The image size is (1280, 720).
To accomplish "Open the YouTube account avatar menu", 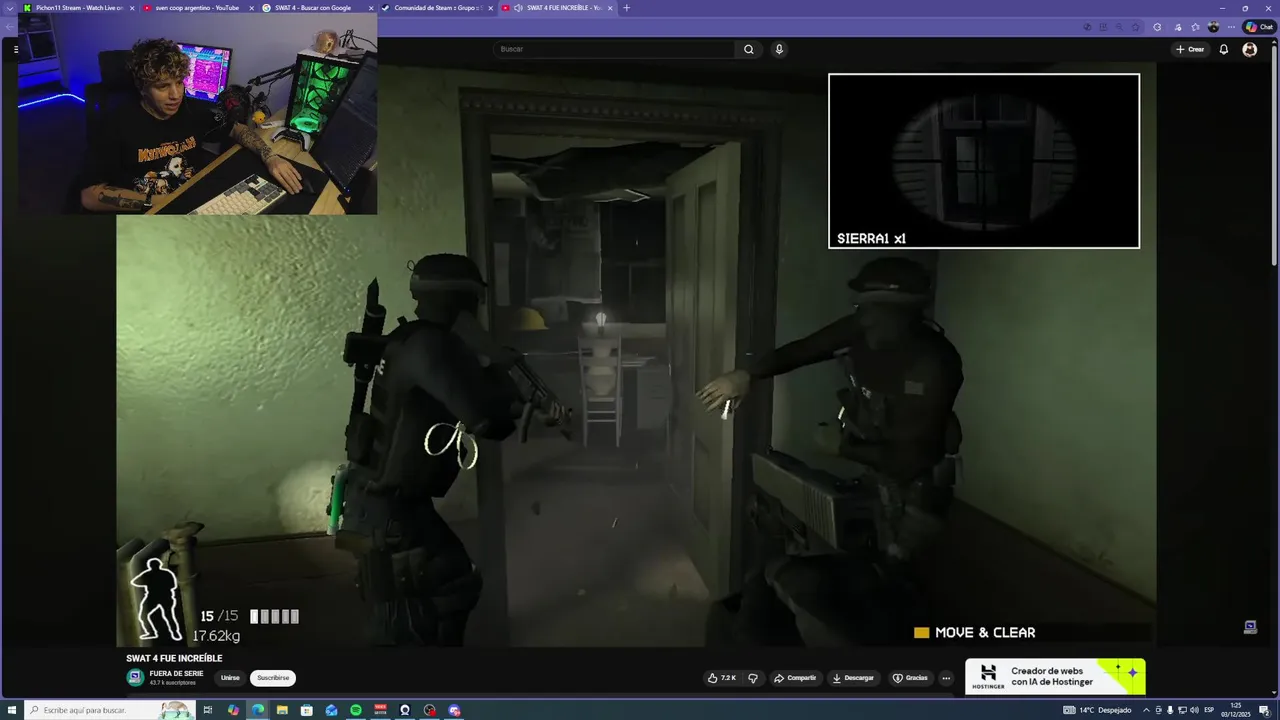I will [x=1249, y=49].
